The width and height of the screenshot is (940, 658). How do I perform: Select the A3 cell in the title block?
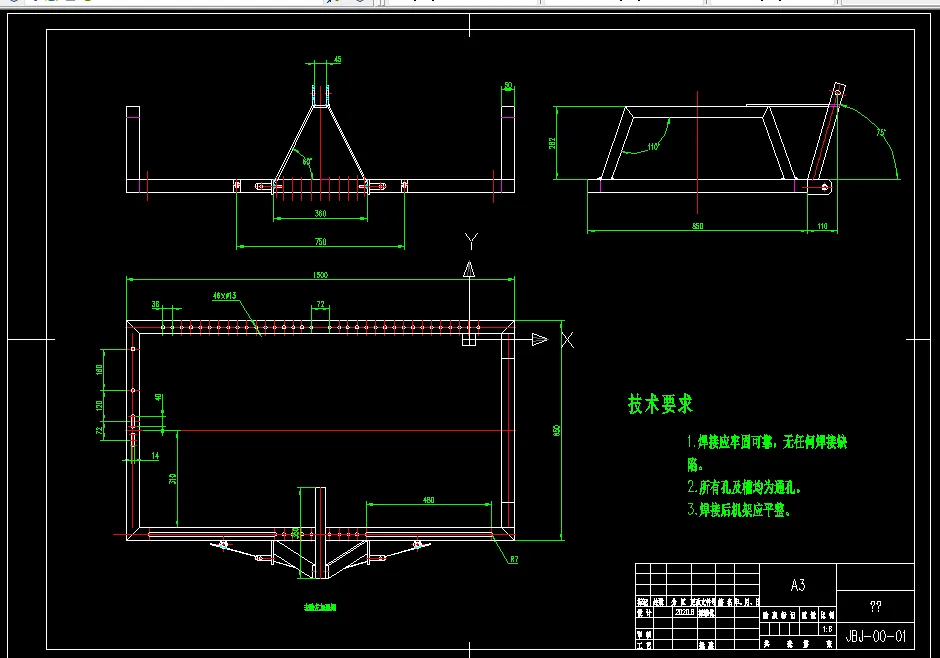tap(798, 585)
